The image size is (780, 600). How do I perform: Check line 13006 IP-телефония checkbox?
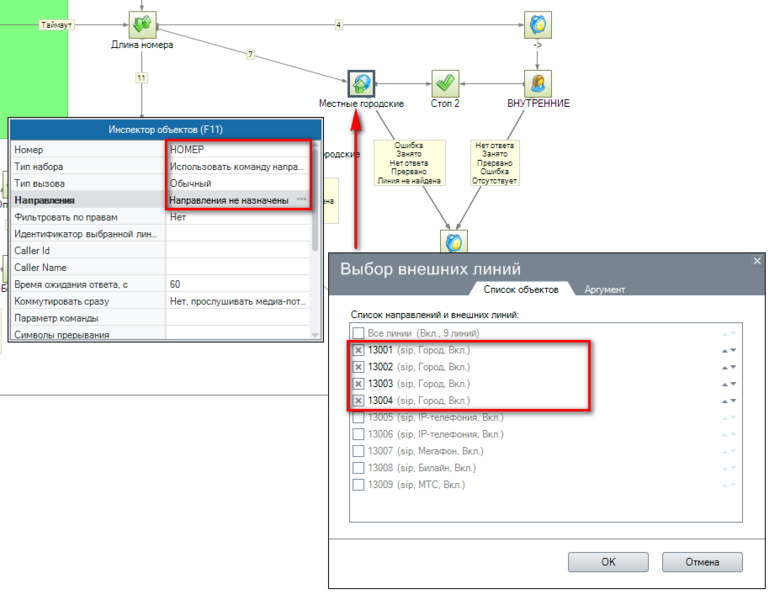(358, 434)
